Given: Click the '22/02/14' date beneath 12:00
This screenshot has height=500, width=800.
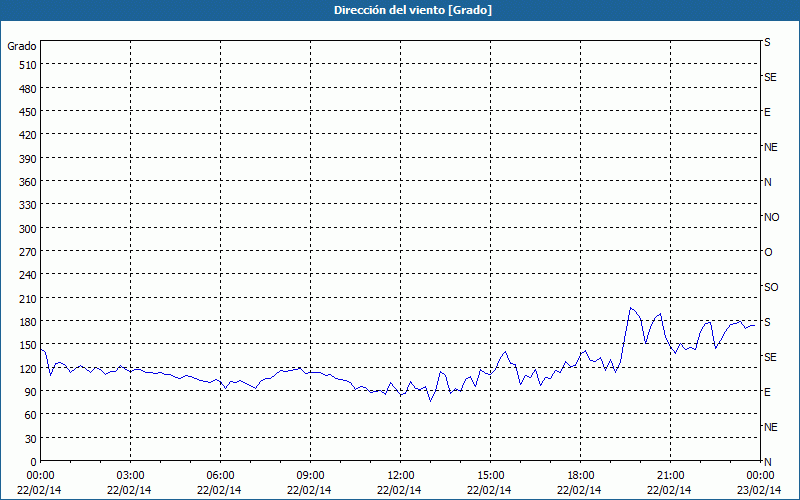Looking at the screenshot, I should [399, 490].
